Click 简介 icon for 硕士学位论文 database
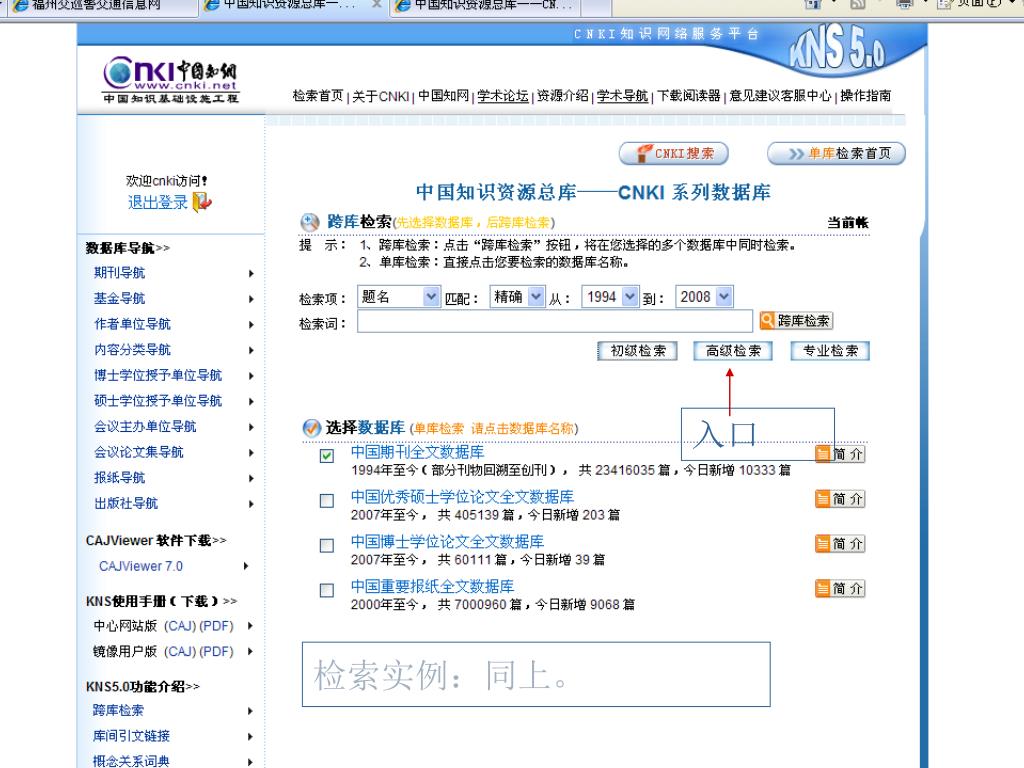This screenshot has width=1024, height=768. pos(840,499)
